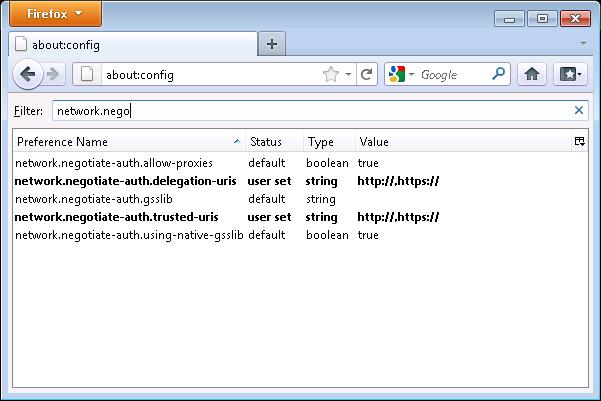Close the Firefox window
Viewport: 601px width, 401px height.
pos(575,18)
